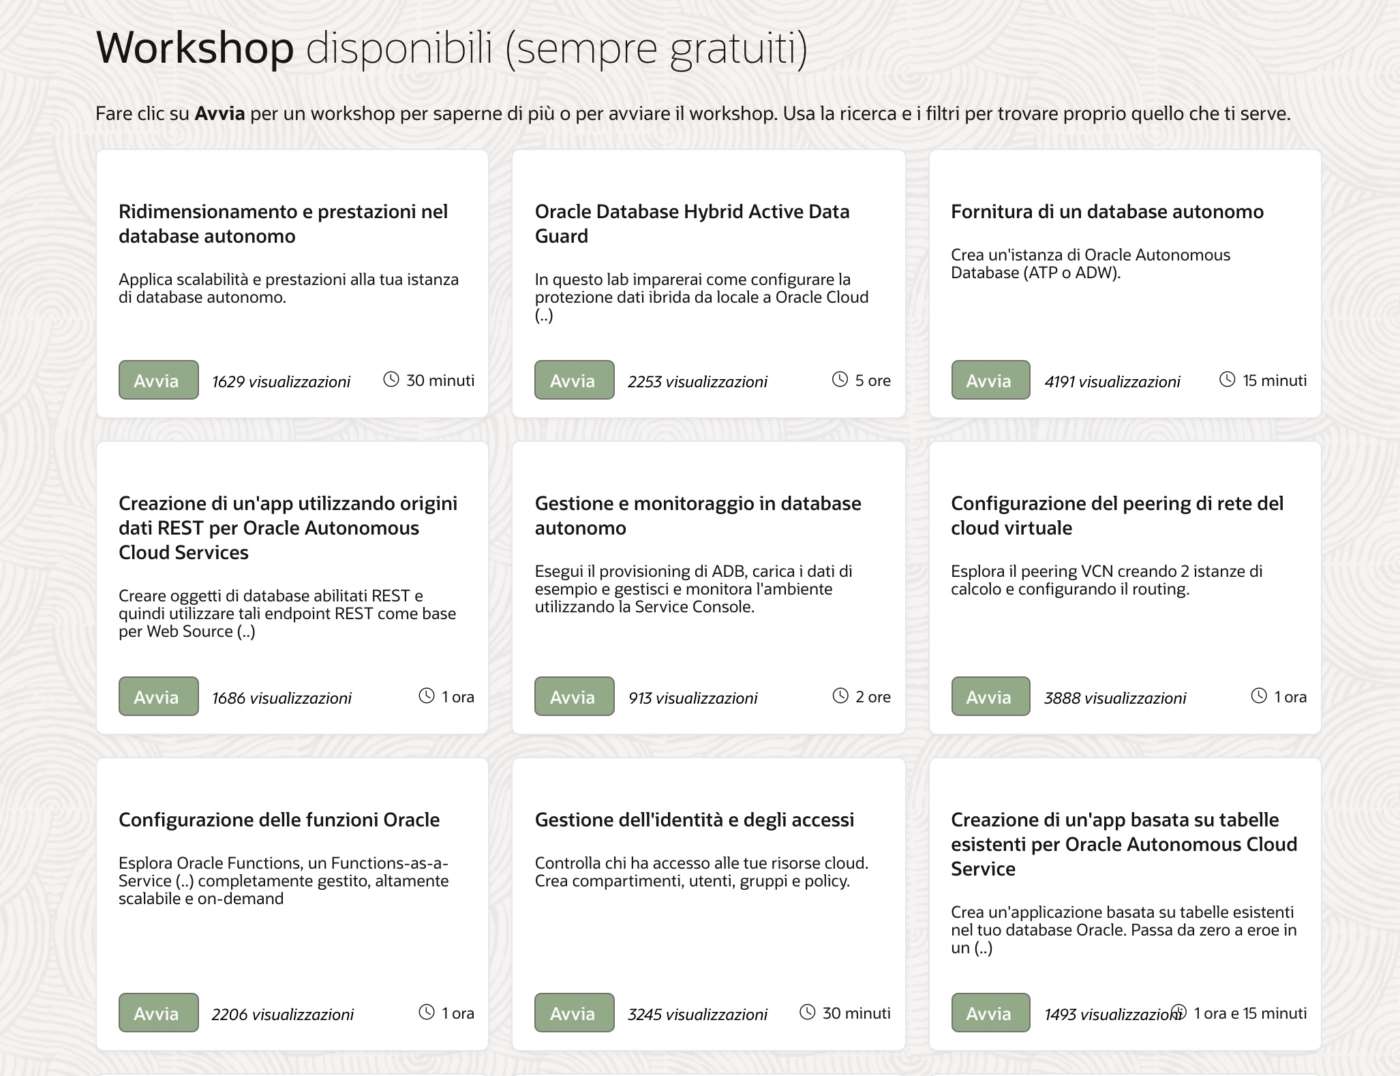The image size is (1400, 1076).
Task: Click the 1629 visualizzazioni count
Action: (281, 381)
